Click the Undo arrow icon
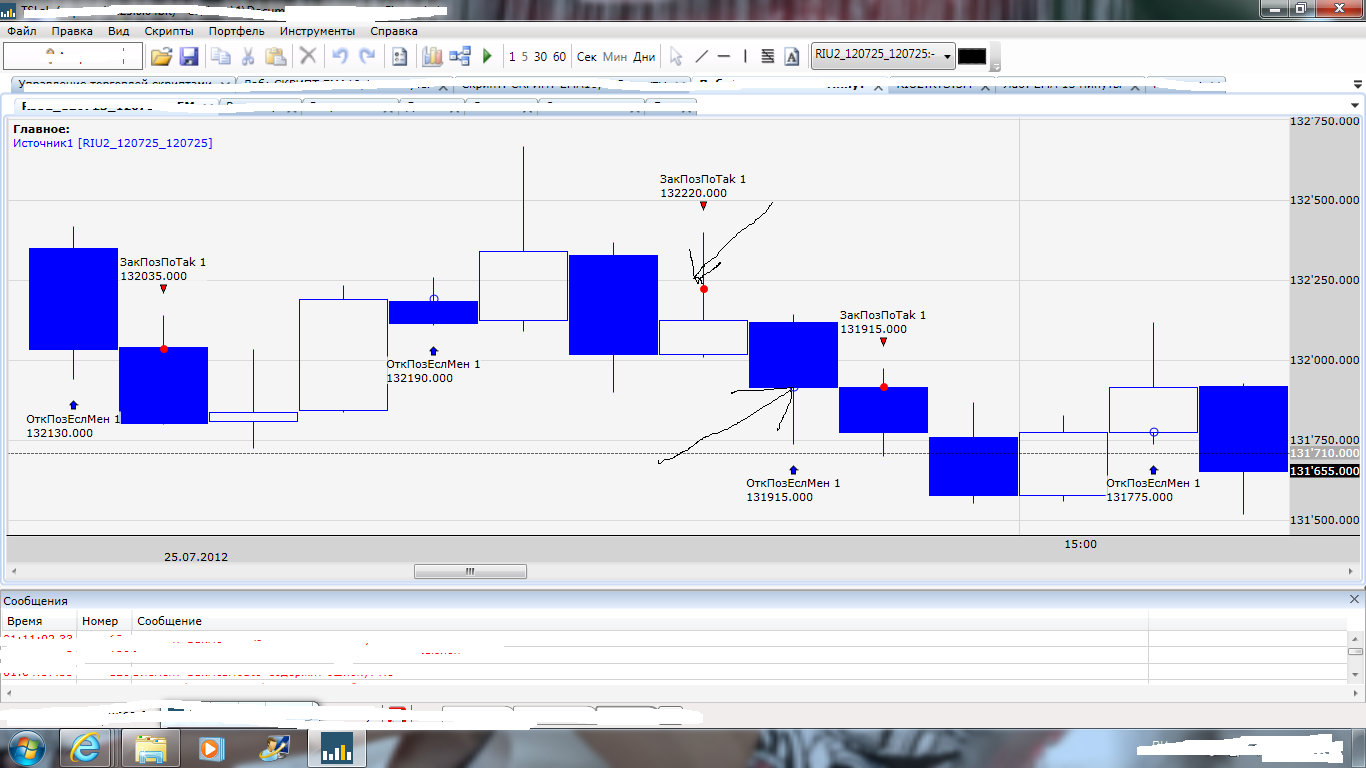The width and height of the screenshot is (1366, 768). click(340, 56)
